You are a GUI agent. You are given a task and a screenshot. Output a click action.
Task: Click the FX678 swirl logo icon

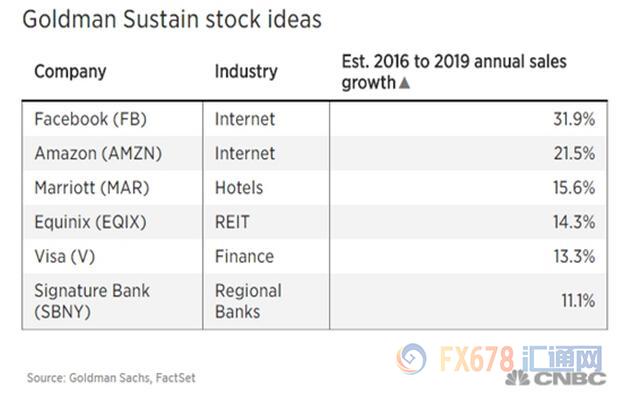click(412, 359)
